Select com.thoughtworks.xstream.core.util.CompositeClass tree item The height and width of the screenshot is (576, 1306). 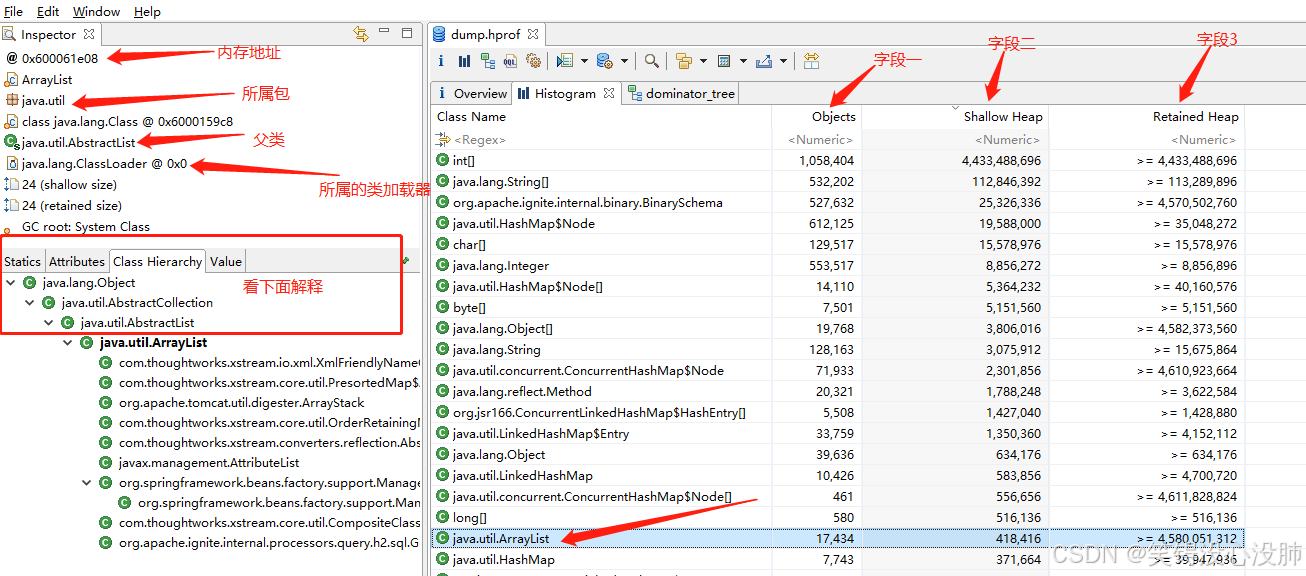269,523
